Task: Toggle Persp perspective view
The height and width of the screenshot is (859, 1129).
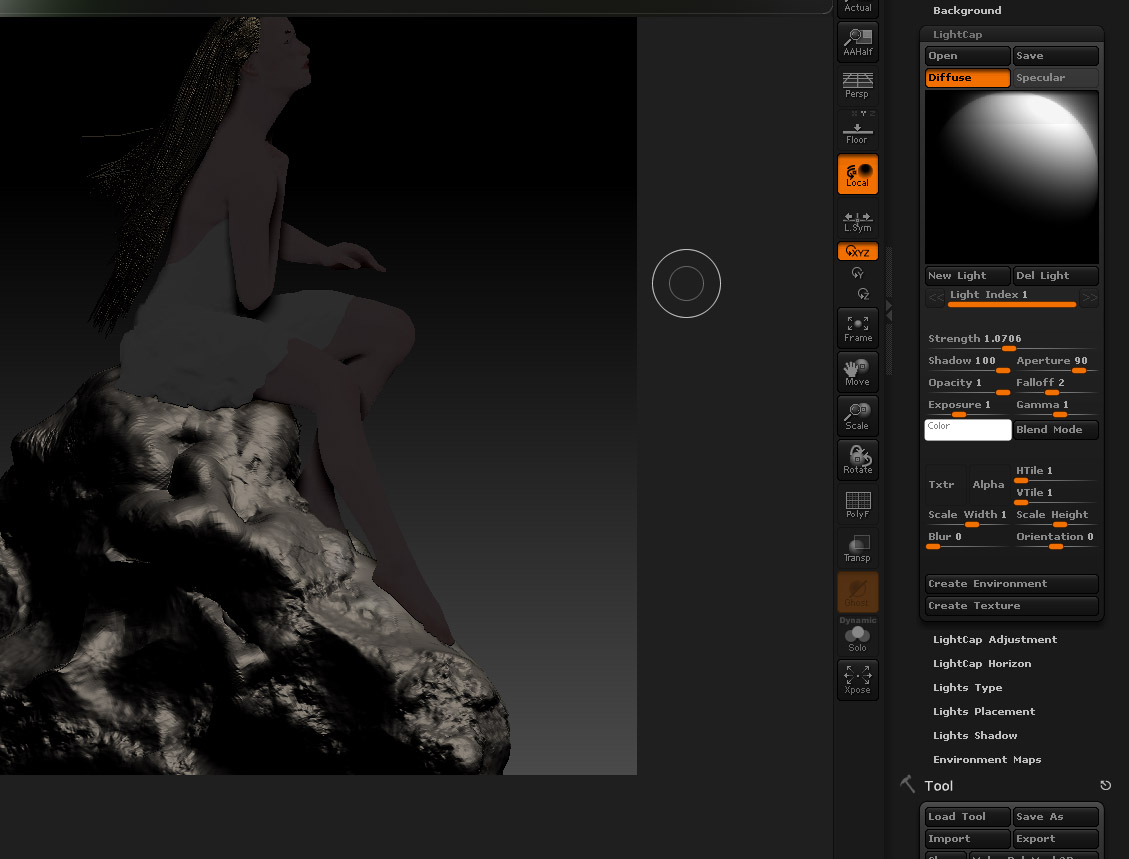Action: click(x=858, y=85)
